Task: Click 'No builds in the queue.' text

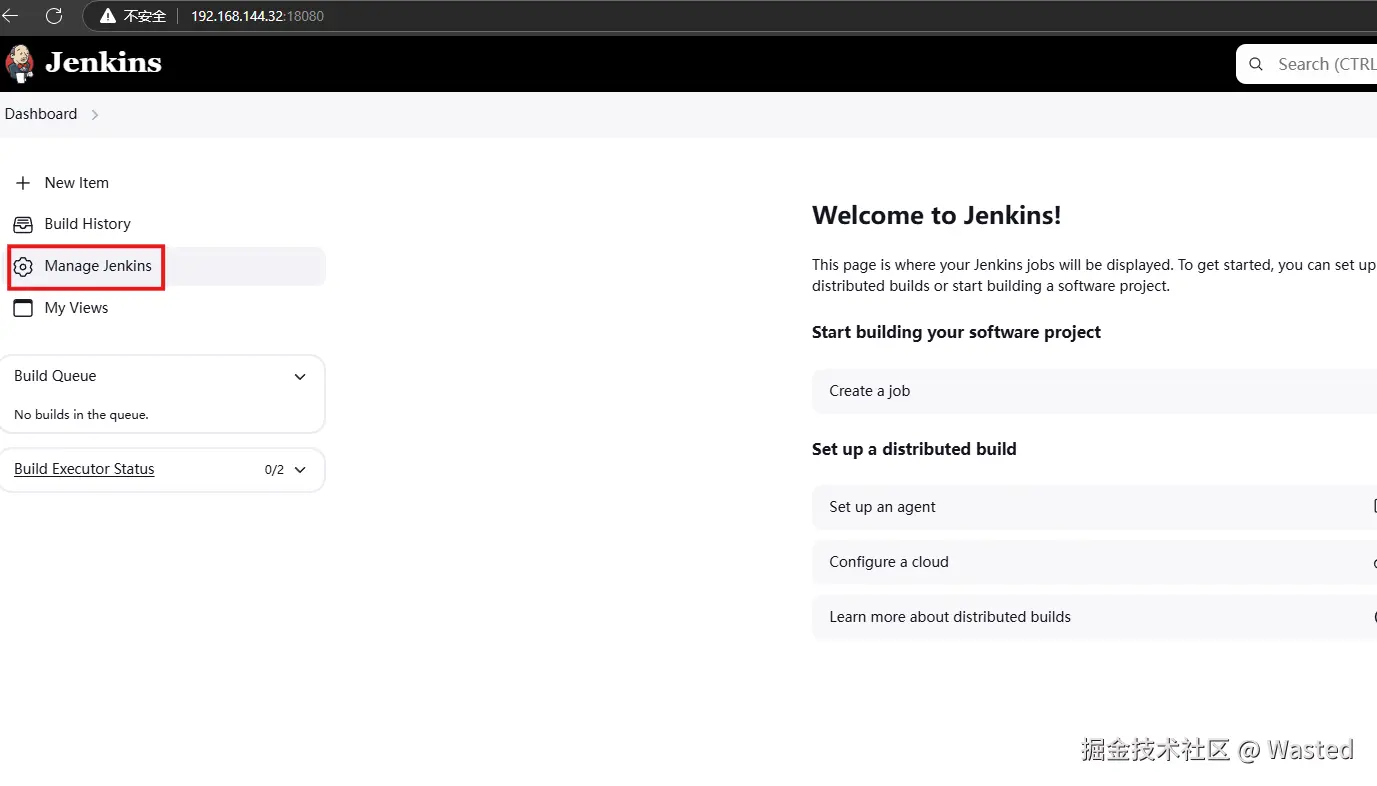Action: coord(81,414)
